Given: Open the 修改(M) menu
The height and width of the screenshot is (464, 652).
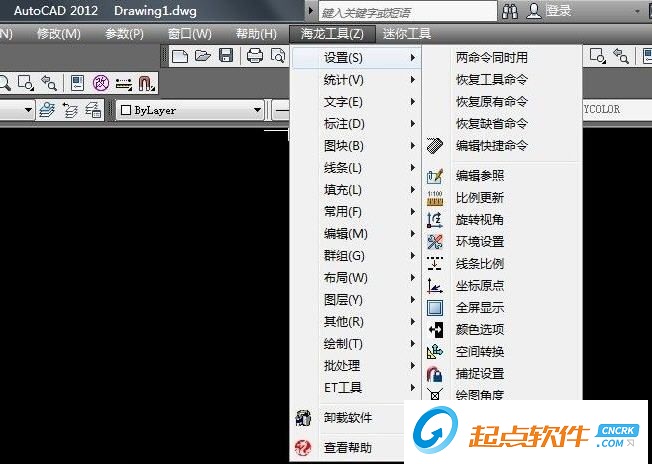Looking at the screenshot, I should (59, 34).
